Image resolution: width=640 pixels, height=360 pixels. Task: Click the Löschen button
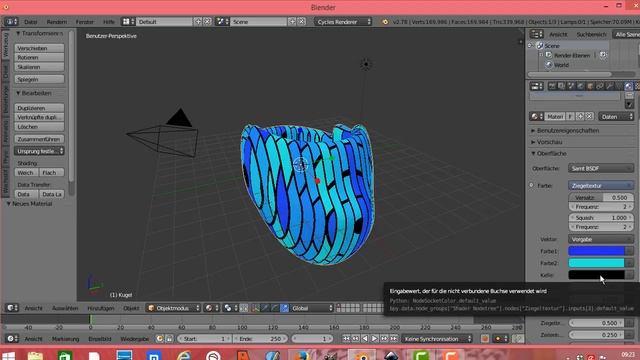39,127
